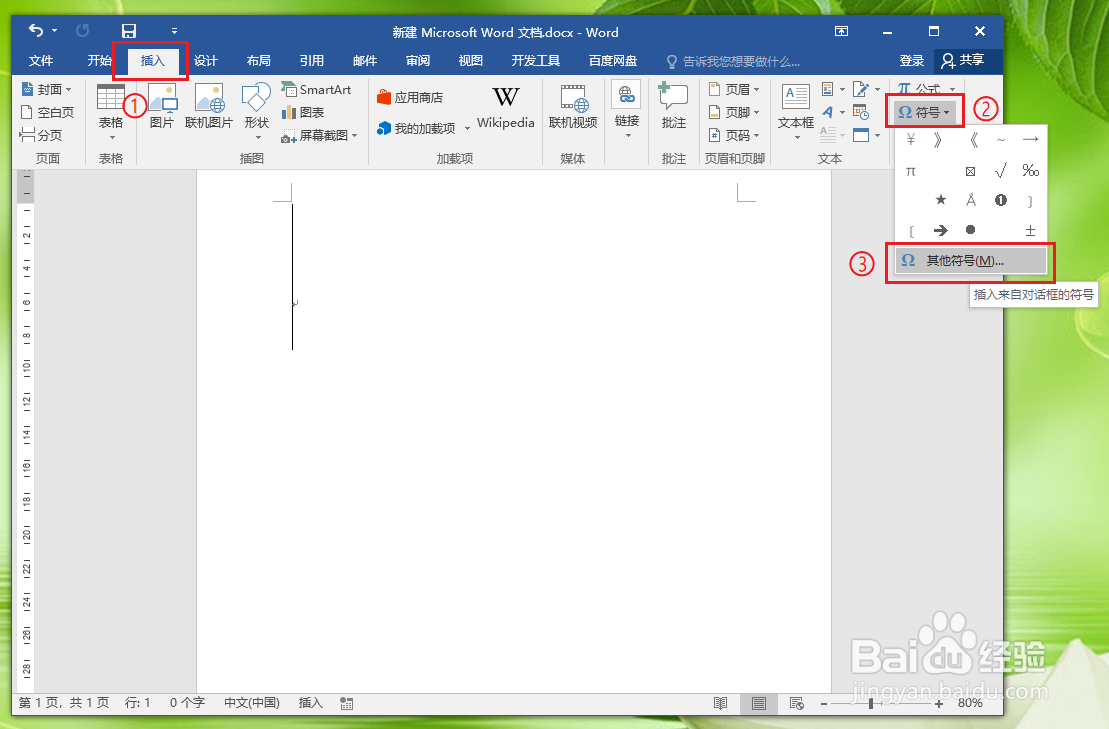The image size is (1109, 729).
Task: Click the macro recording icon in status bar
Action: coord(347,704)
